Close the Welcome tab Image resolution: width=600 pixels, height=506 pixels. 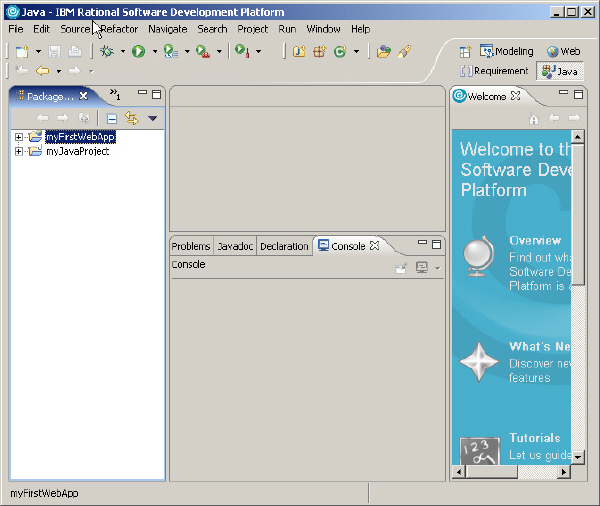[516, 95]
